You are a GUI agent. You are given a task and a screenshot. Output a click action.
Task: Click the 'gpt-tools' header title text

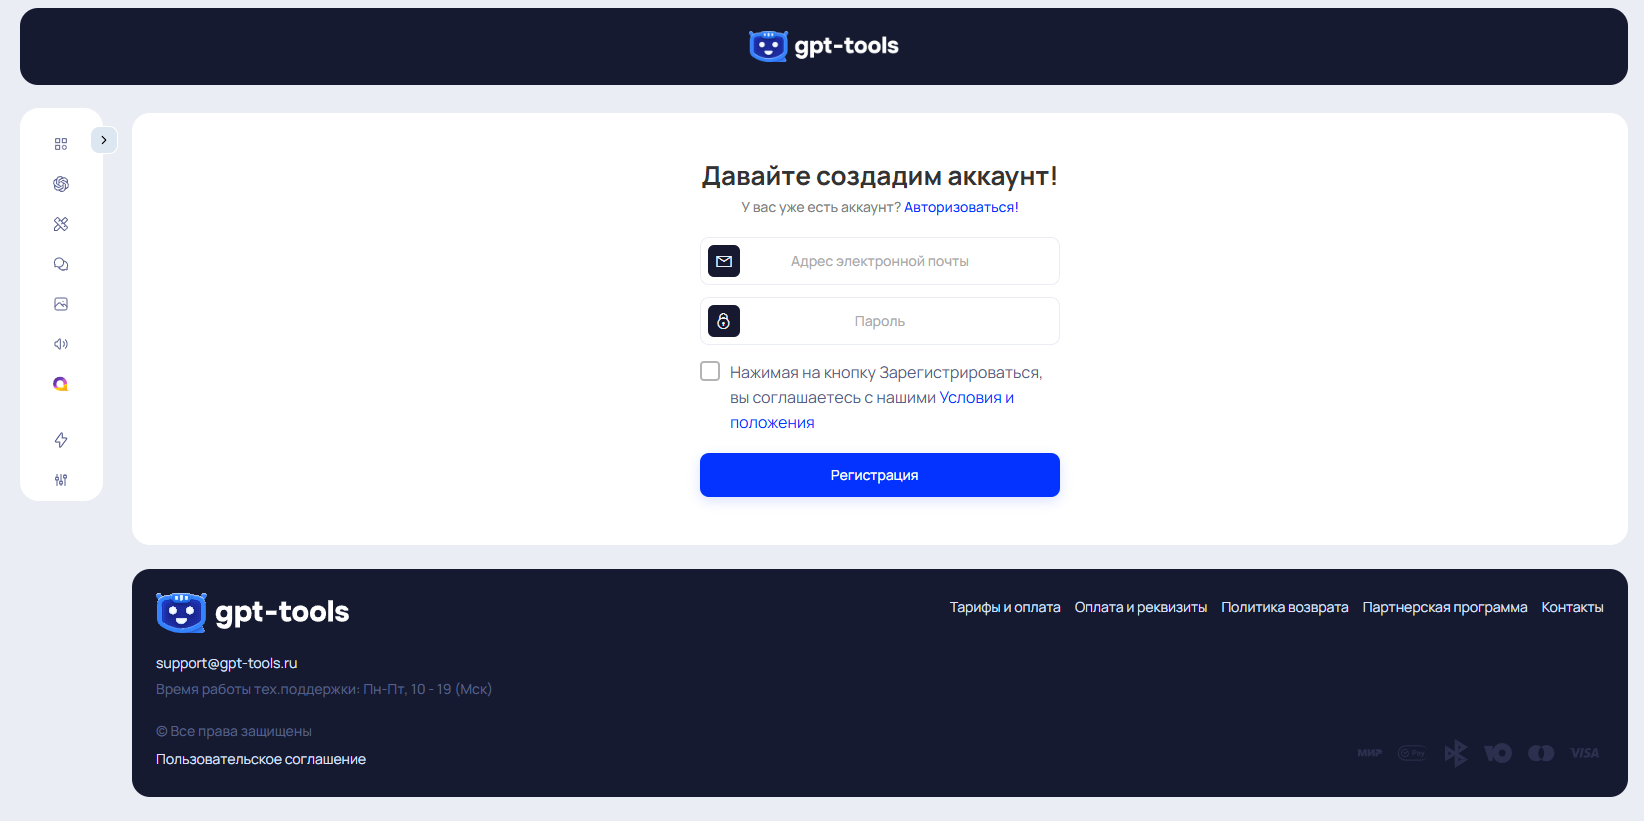(x=846, y=46)
